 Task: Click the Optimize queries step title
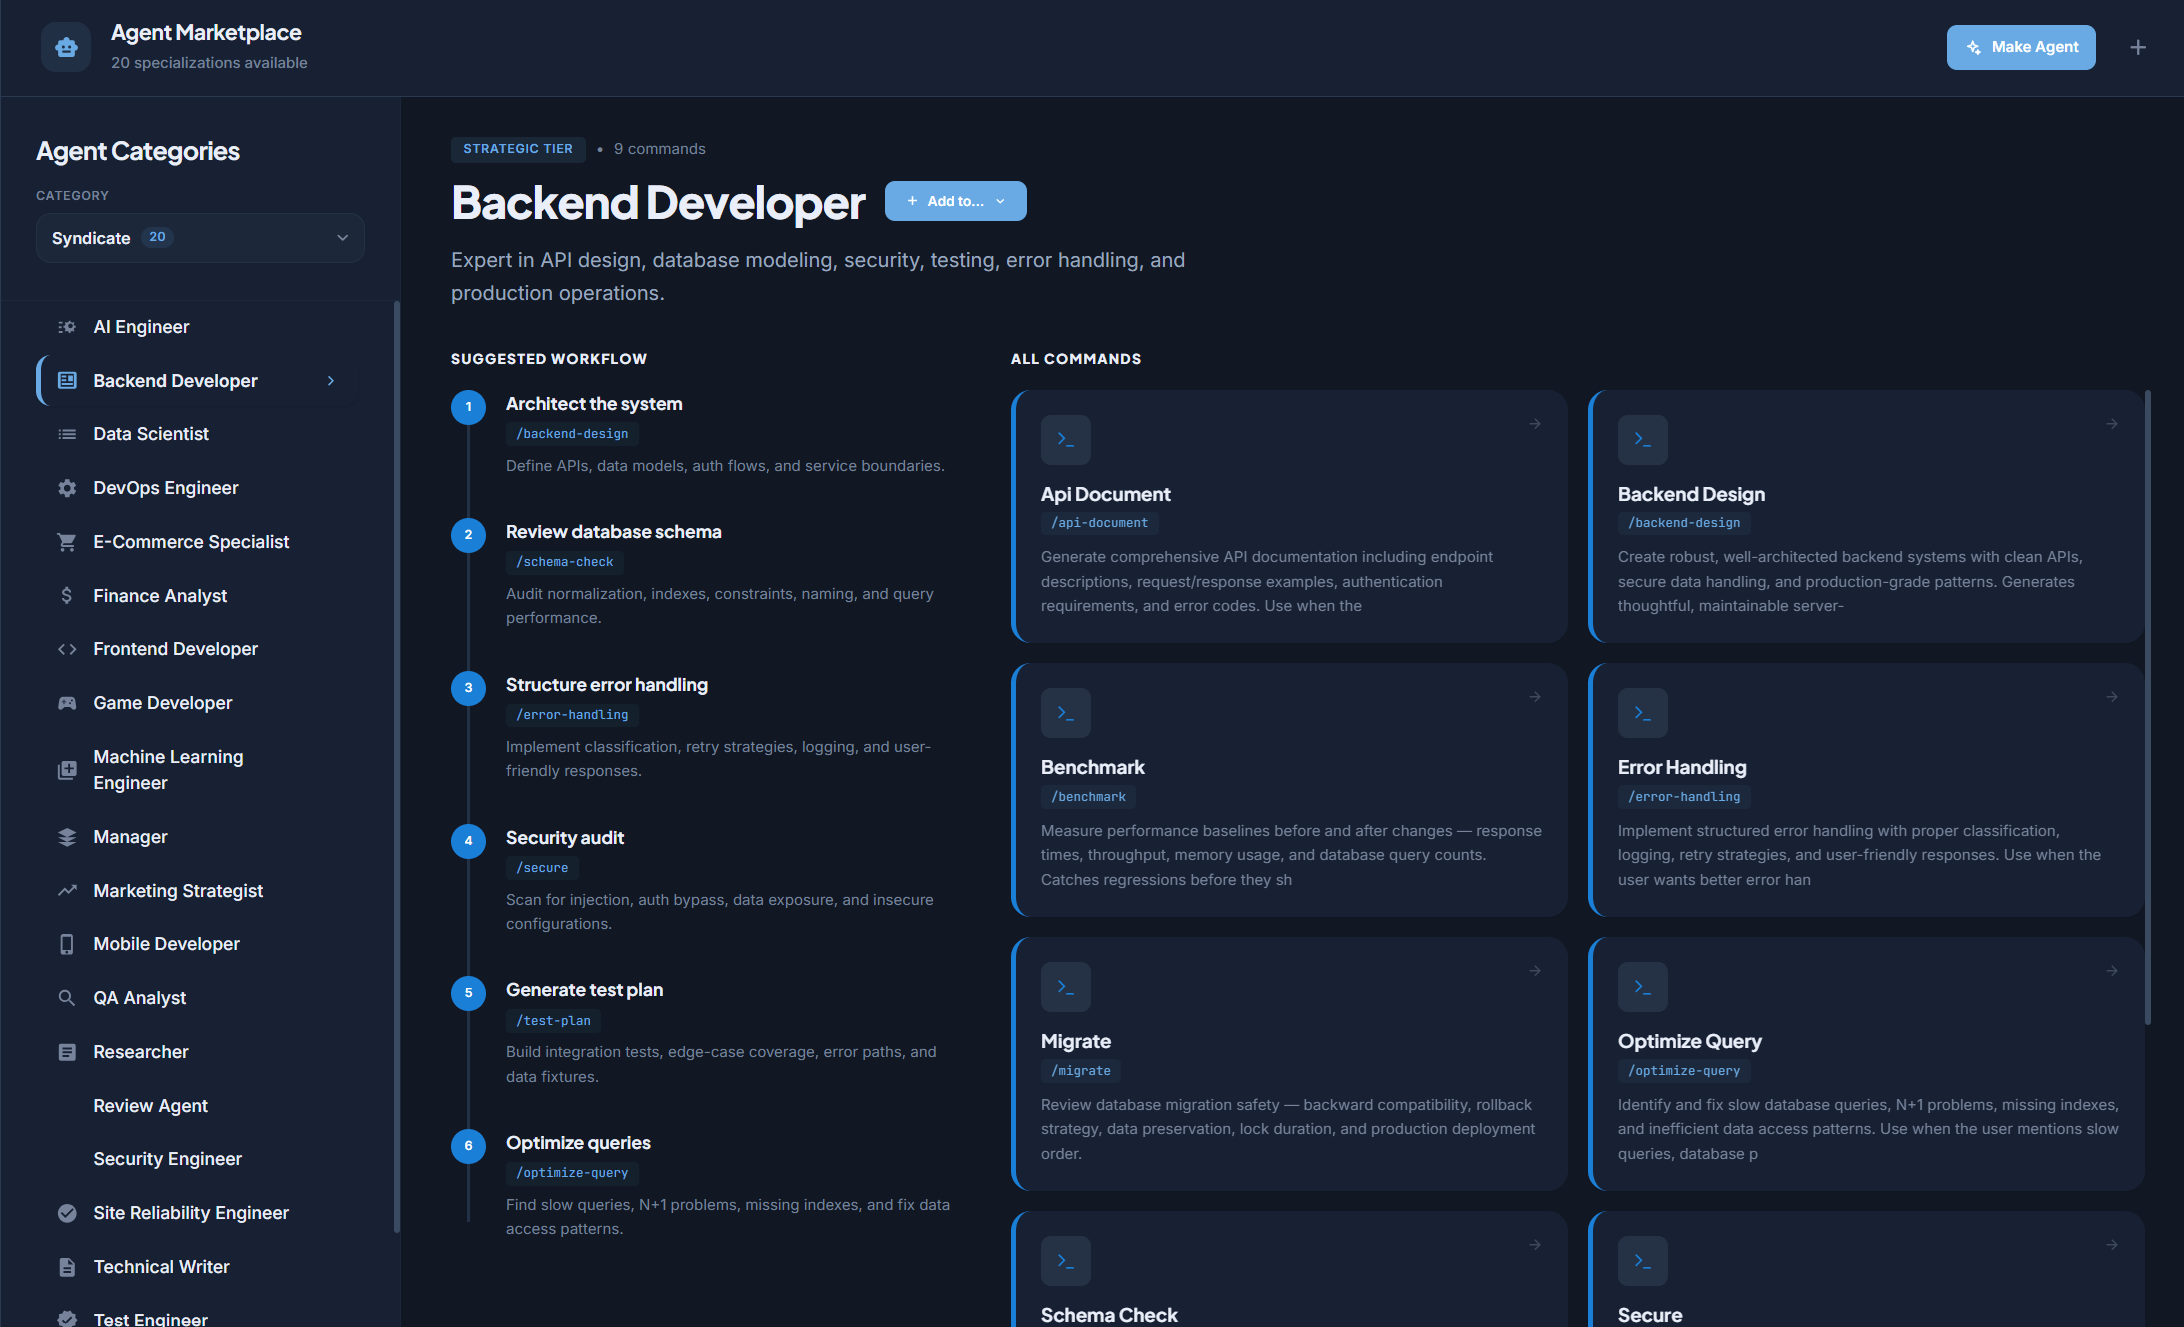(x=578, y=1143)
